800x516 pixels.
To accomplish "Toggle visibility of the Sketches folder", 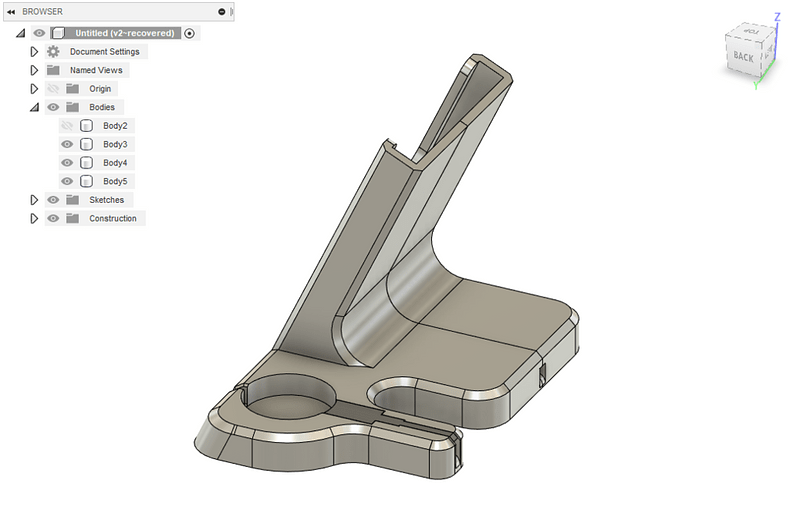I will click(53, 200).
